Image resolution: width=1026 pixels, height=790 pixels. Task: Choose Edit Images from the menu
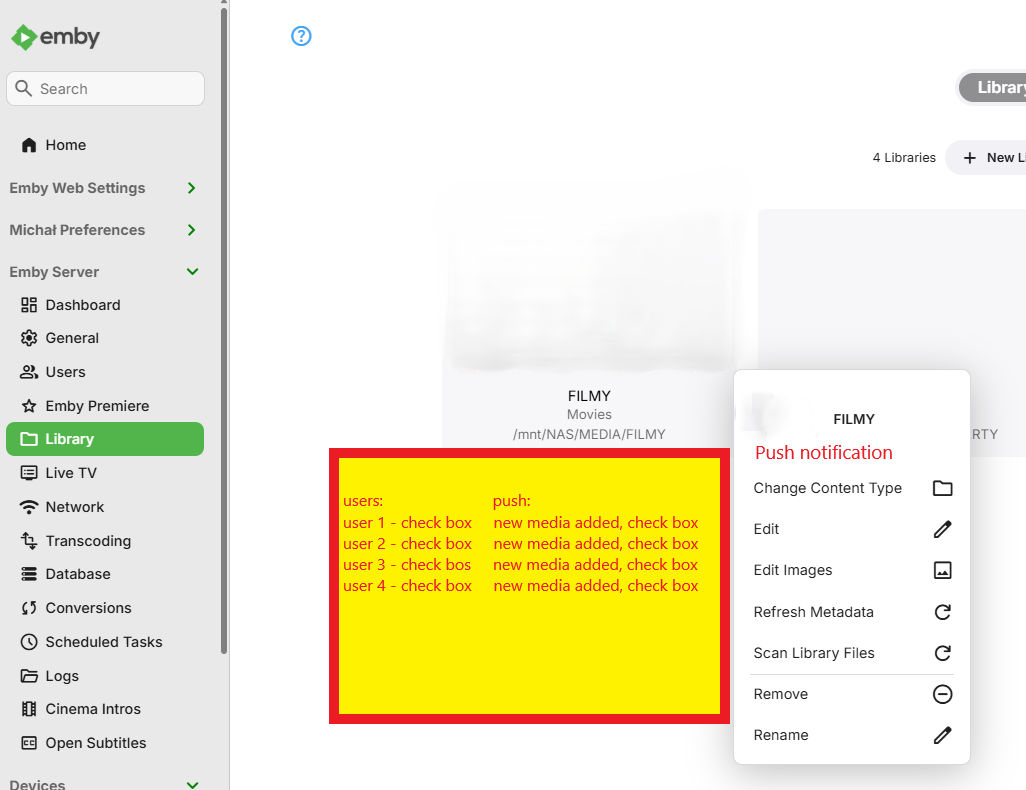click(x=852, y=570)
